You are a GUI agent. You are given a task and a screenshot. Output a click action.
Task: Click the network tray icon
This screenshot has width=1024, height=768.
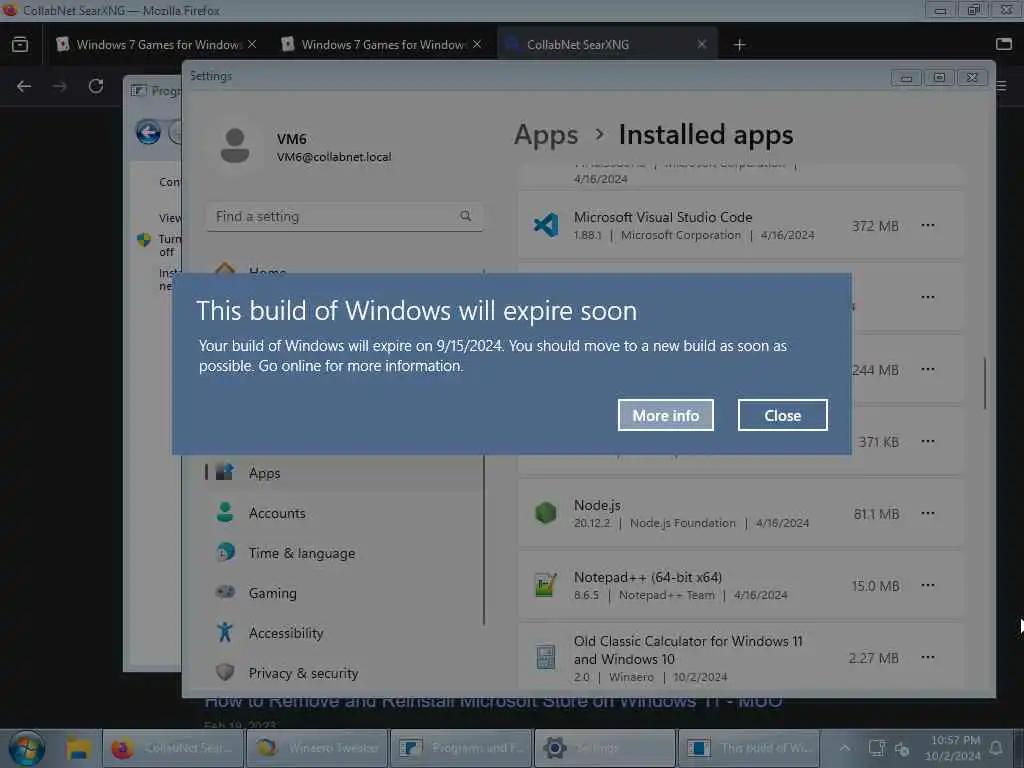tap(877, 748)
